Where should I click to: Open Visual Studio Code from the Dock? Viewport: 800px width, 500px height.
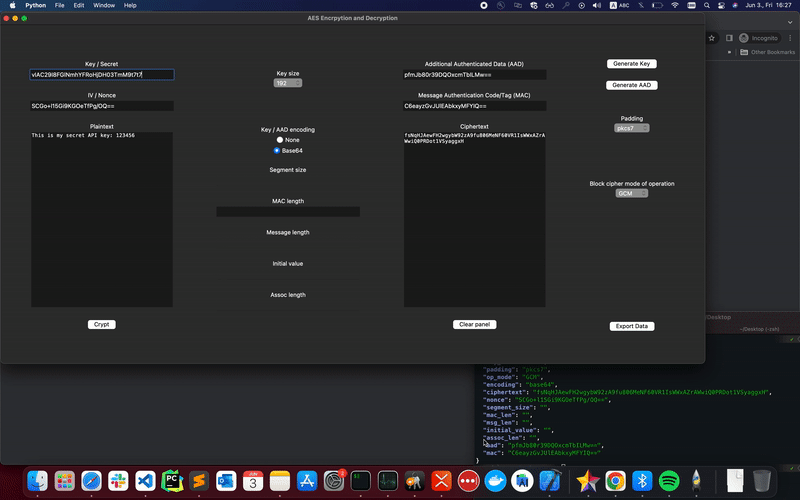pos(145,481)
